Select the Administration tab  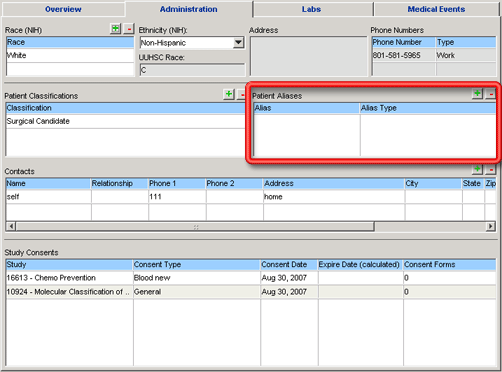189,9
